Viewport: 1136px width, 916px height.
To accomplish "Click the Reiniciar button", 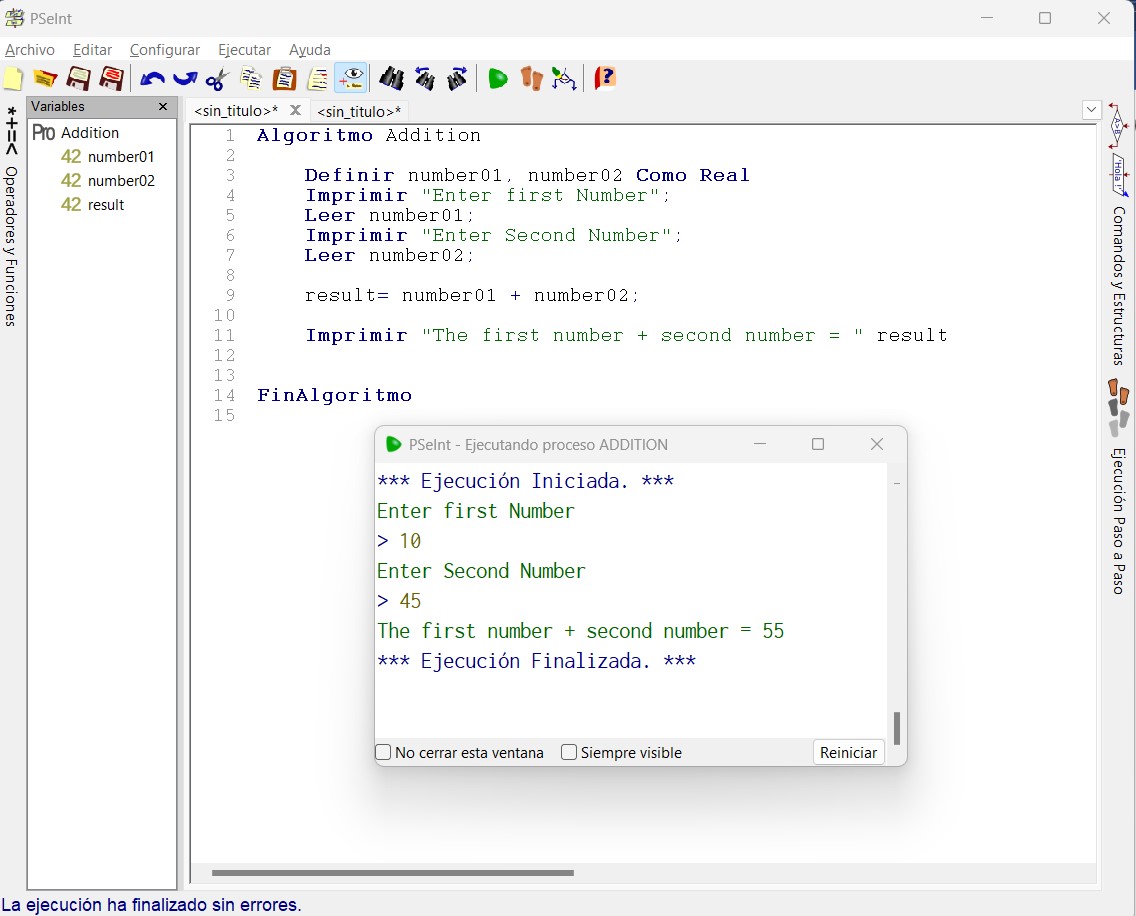I will pos(848,752).
